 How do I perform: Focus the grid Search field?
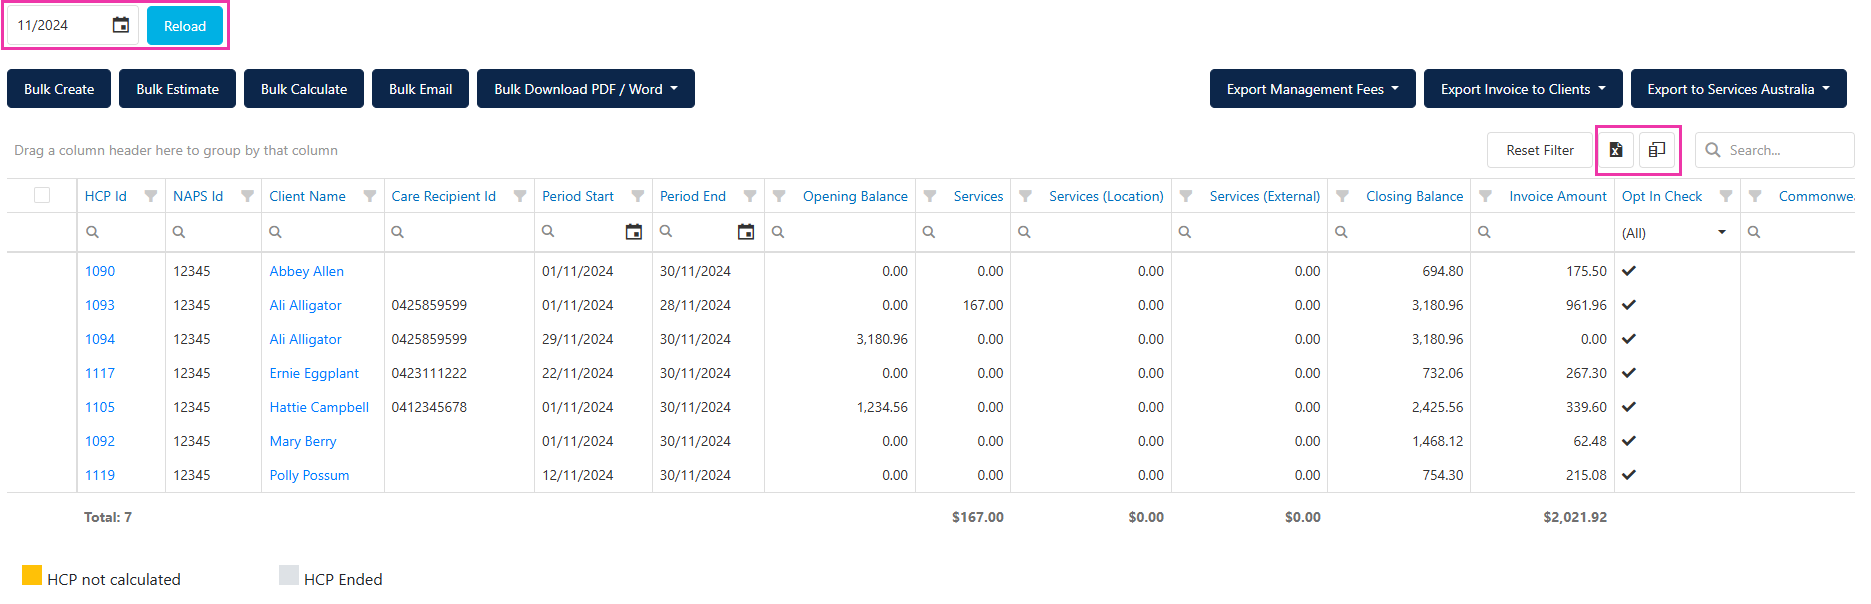pyautogui.click(x=1775, y=150)
